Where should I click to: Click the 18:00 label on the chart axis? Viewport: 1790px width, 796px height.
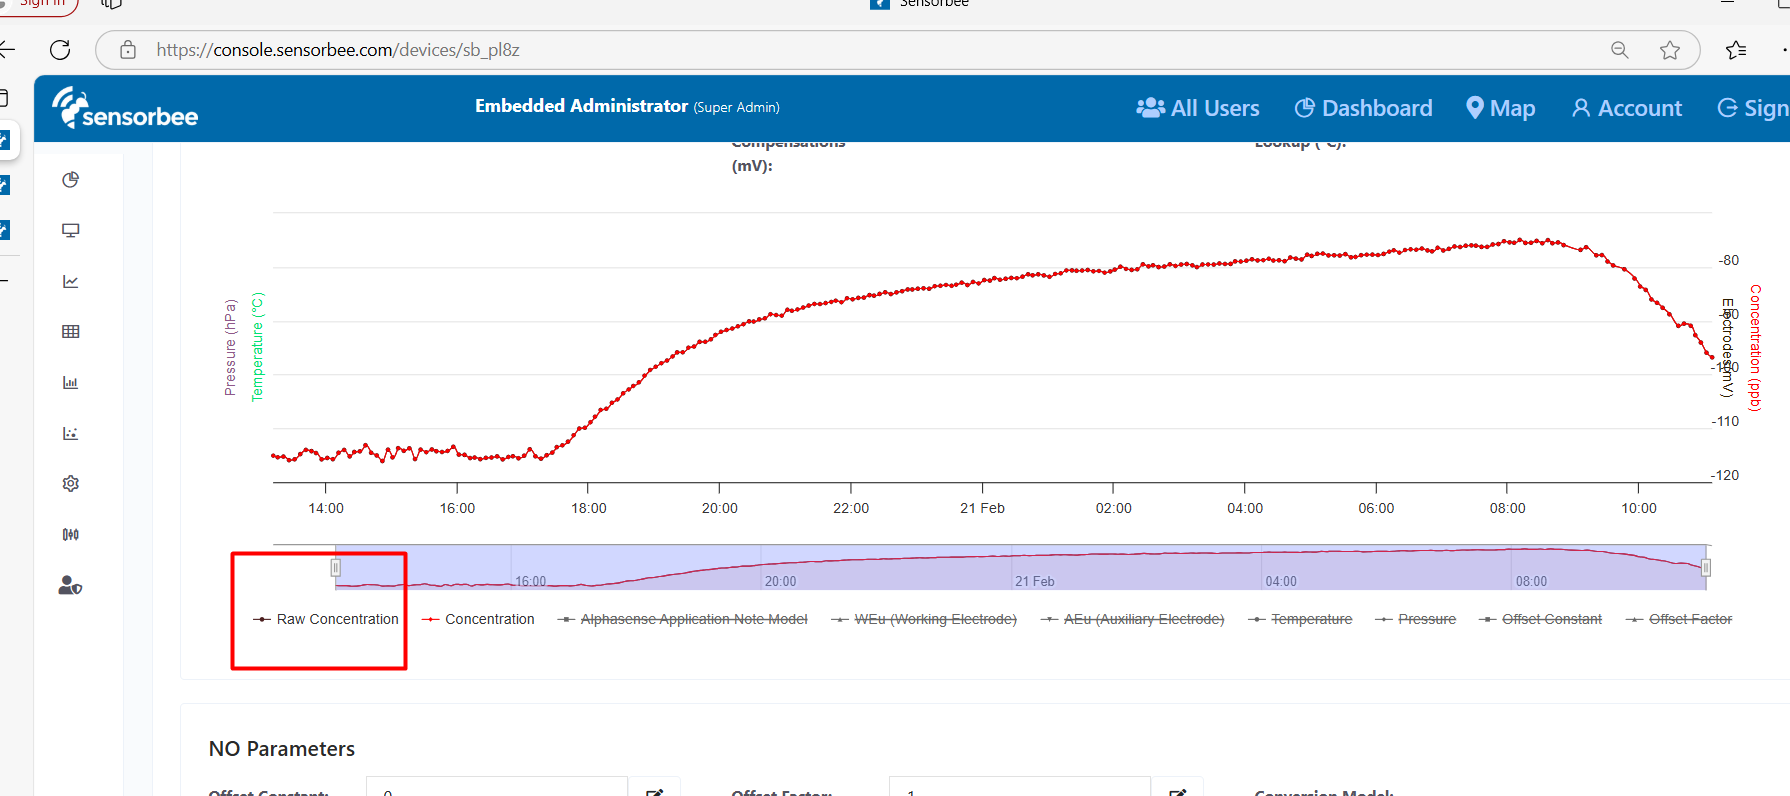click(x=589, y=508)
